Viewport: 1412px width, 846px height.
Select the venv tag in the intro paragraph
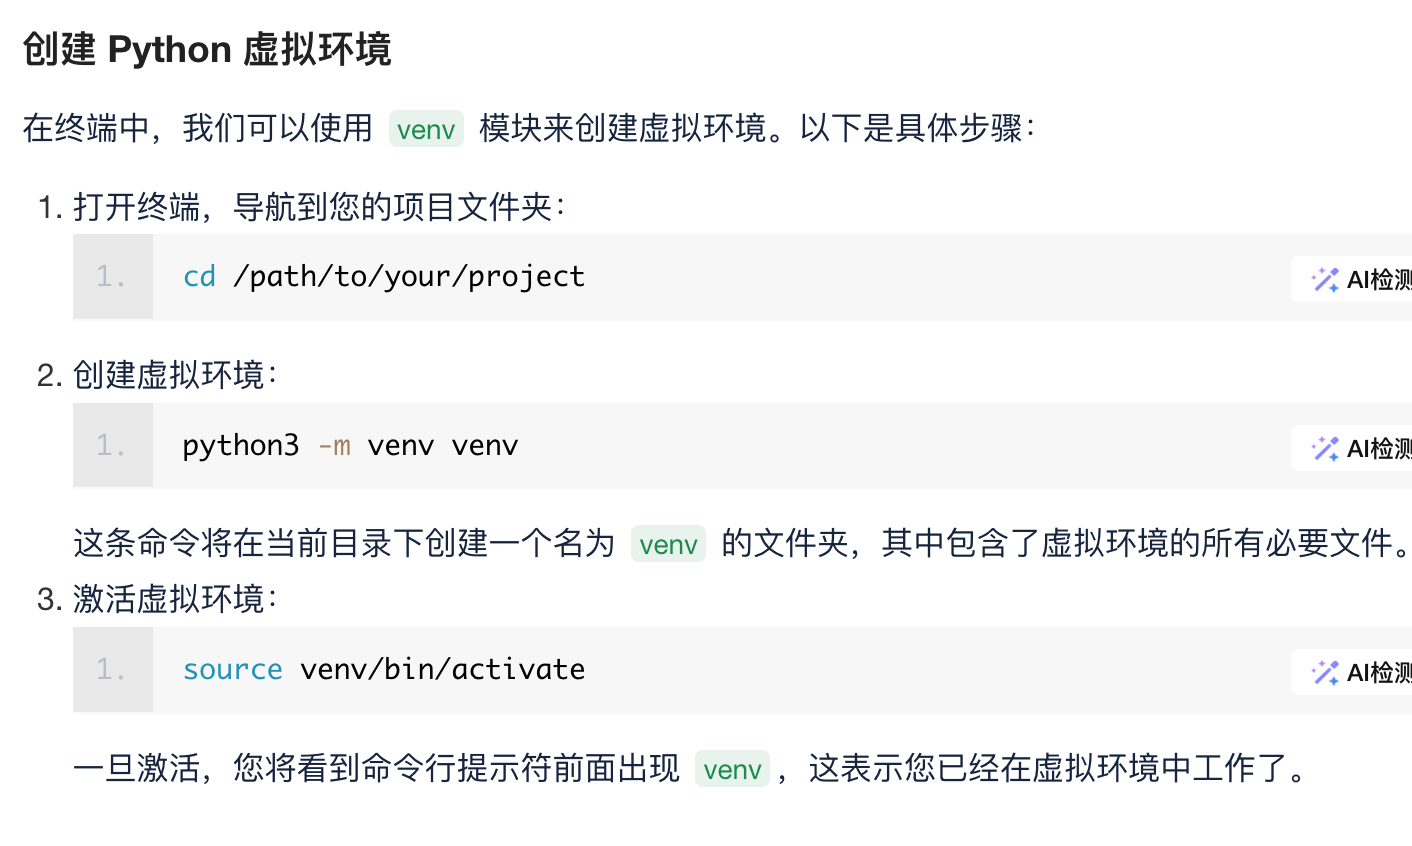point(426,129)
